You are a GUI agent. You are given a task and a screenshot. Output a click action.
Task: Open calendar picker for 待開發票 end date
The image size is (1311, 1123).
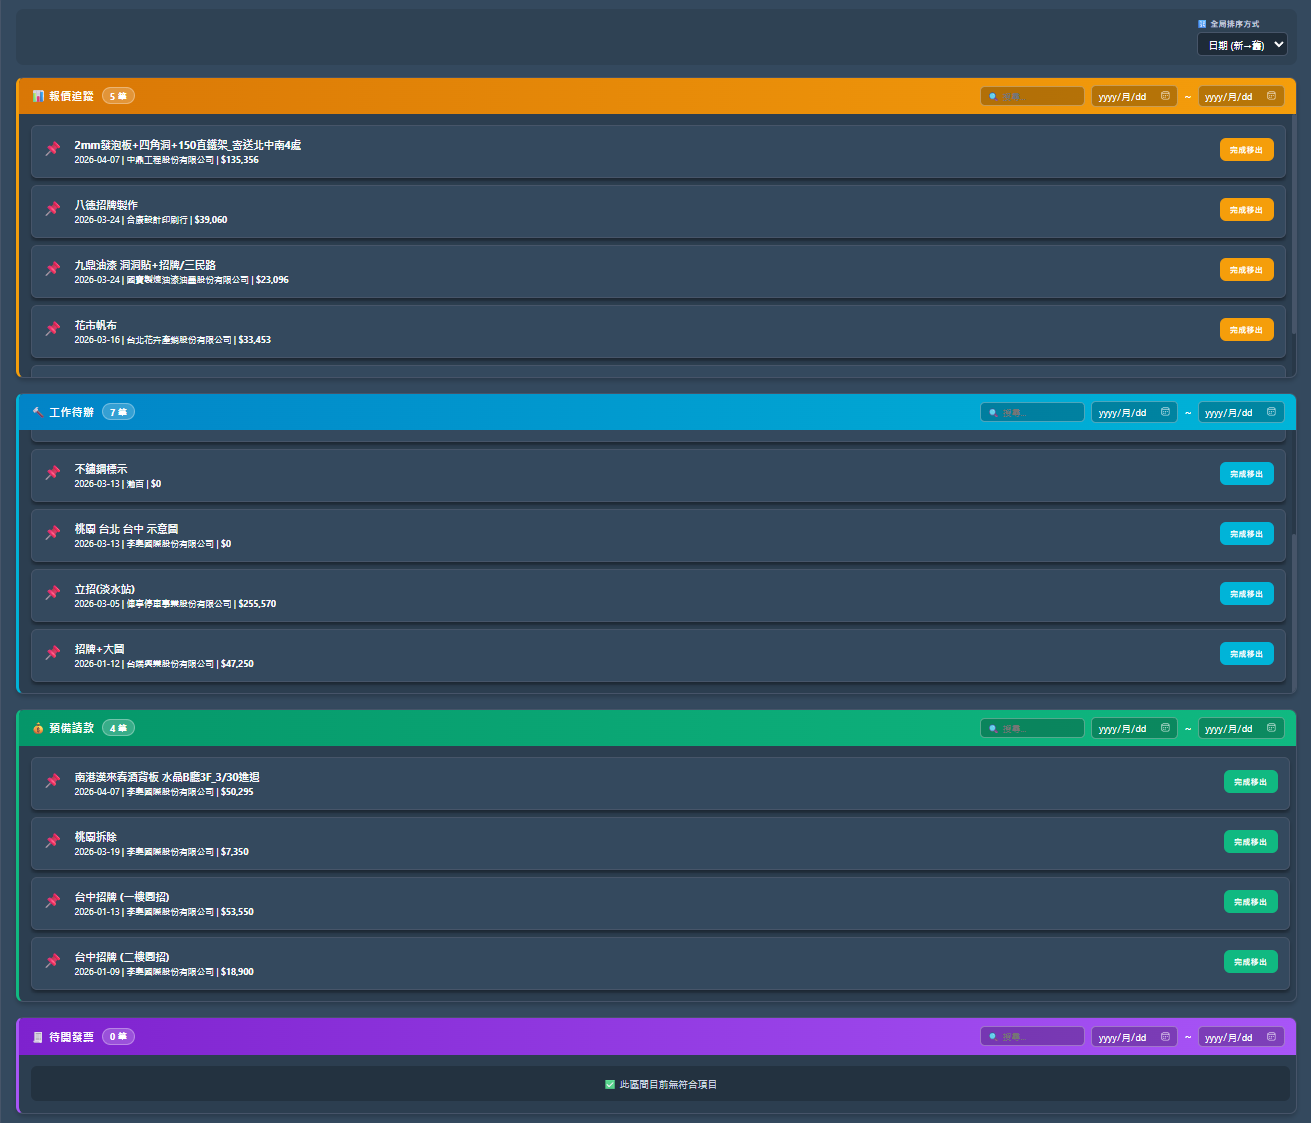(x=1271, y=1037)
